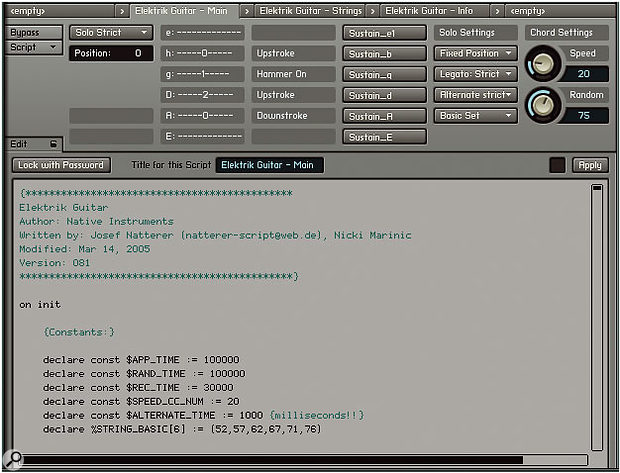Click the Speed knob
The width and height of the screenshot is (620, 473).
point(543,64)
